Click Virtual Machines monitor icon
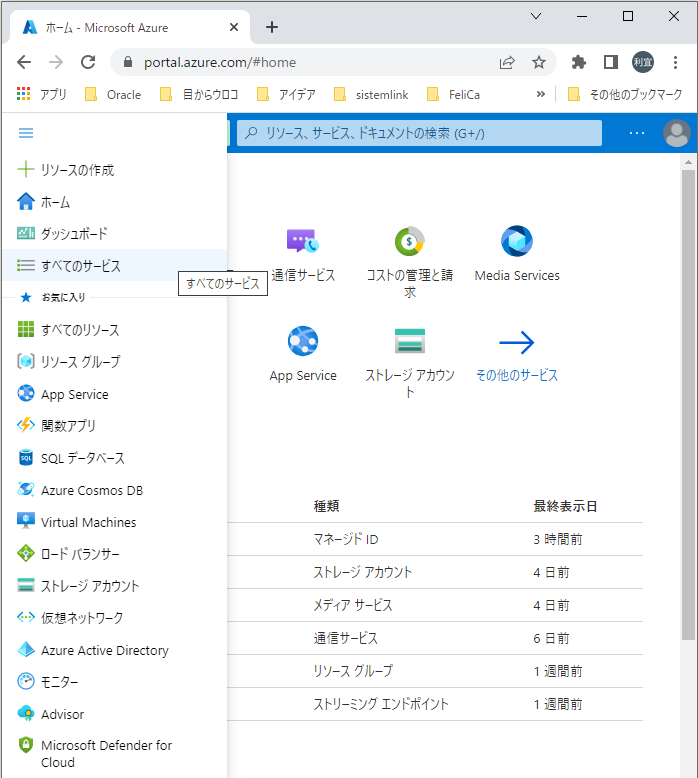Image resolution: width=698 pixels, height=778 pixels. [26, 521]
